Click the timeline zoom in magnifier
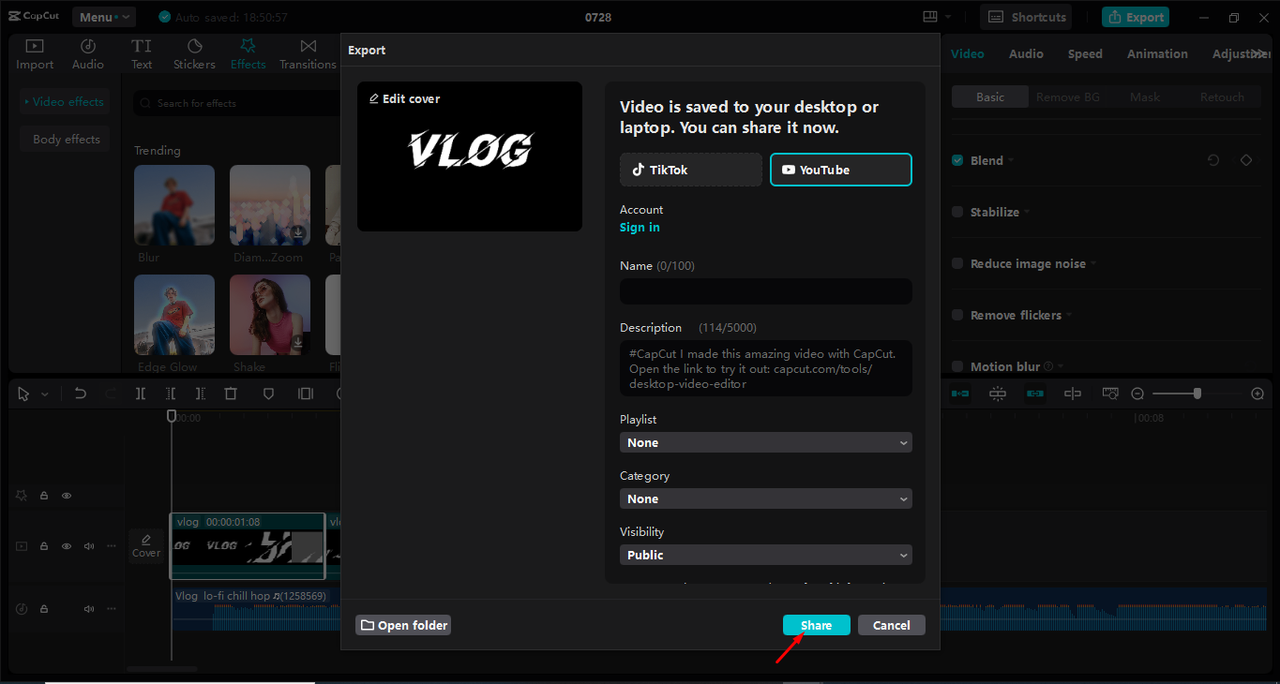Viewport: 1280px width, 684px height. point(1258,394)
